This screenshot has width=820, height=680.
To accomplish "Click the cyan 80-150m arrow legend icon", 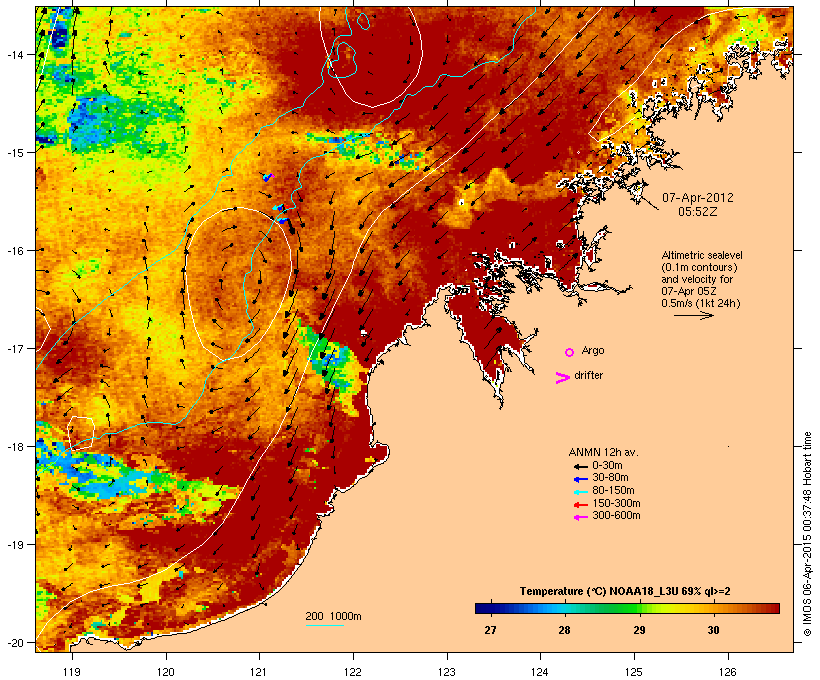I will point(580,492).
